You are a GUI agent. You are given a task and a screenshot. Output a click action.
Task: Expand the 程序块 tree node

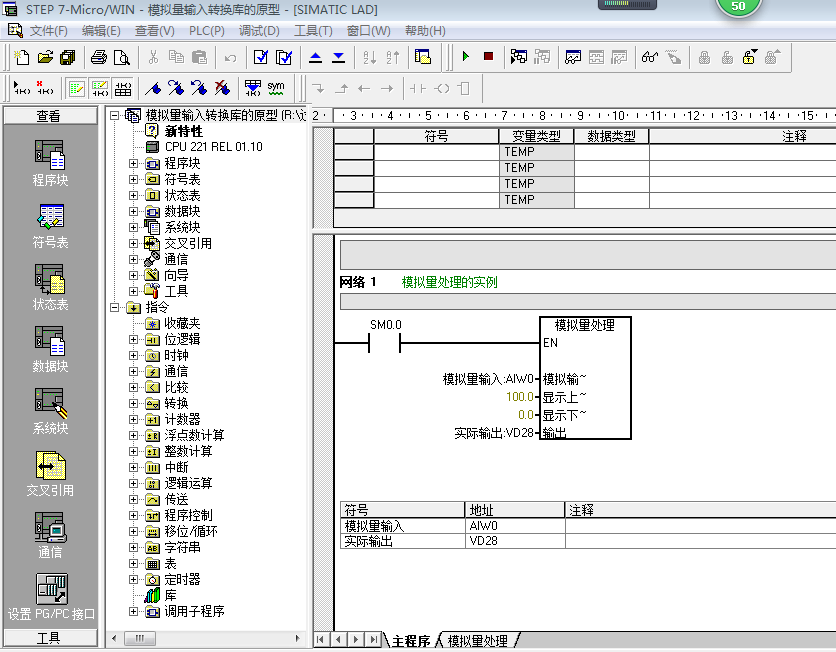(134, 163)
